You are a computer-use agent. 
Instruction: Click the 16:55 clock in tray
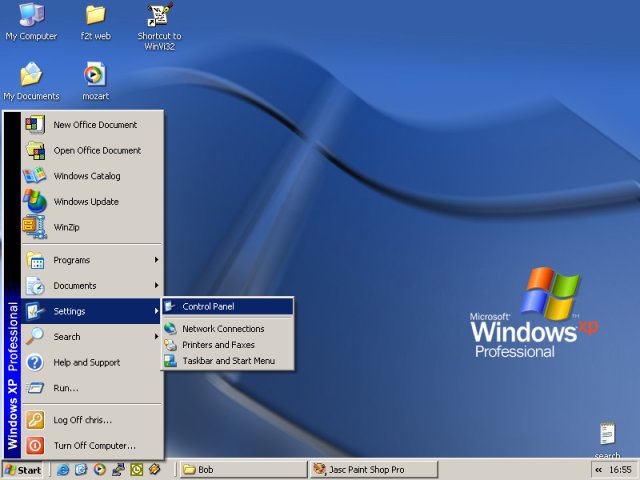[620, 470]
